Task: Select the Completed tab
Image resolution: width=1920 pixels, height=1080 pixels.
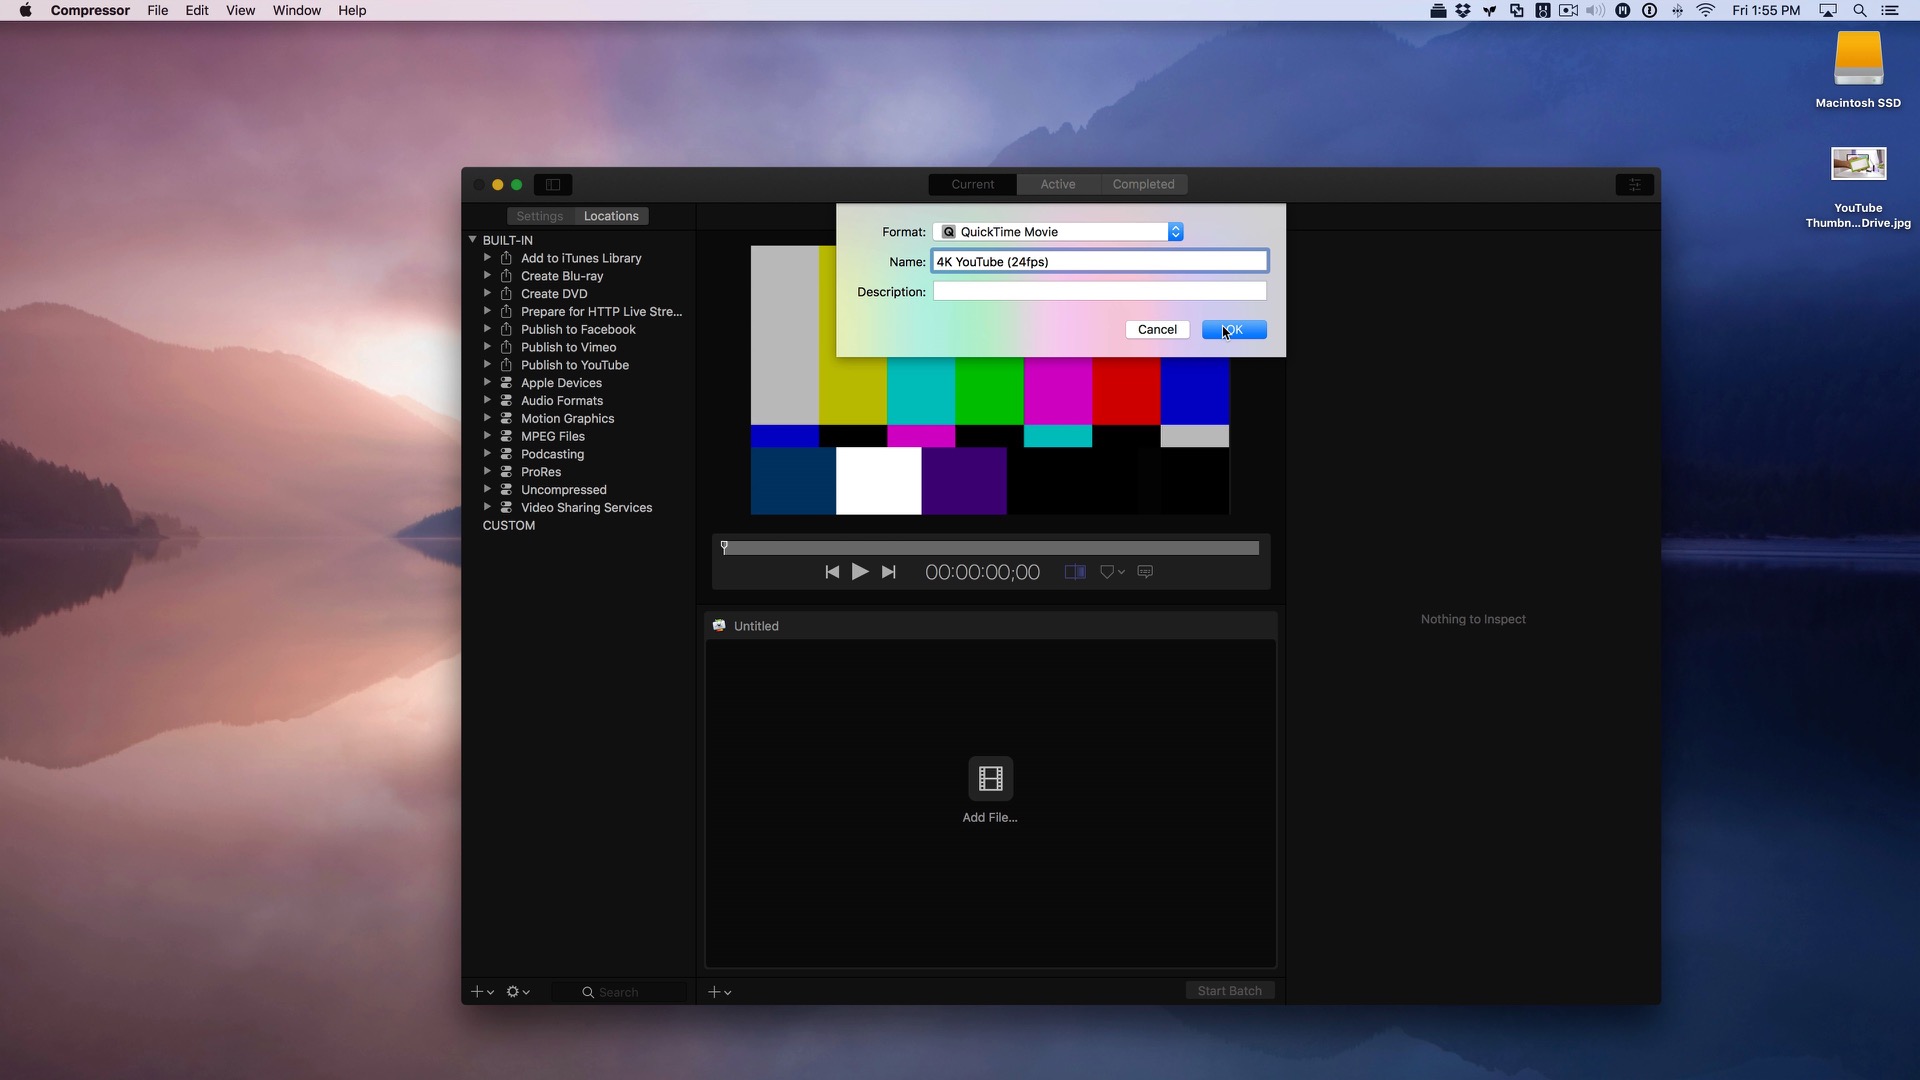Action: point(1142,184)
